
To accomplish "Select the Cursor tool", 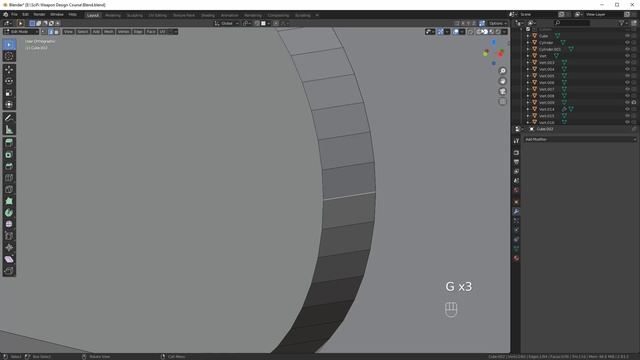I will (x=9, y=56).
